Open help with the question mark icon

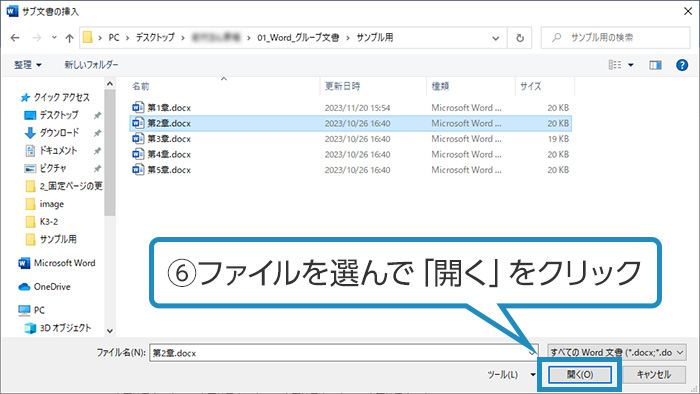coord(682,65)
